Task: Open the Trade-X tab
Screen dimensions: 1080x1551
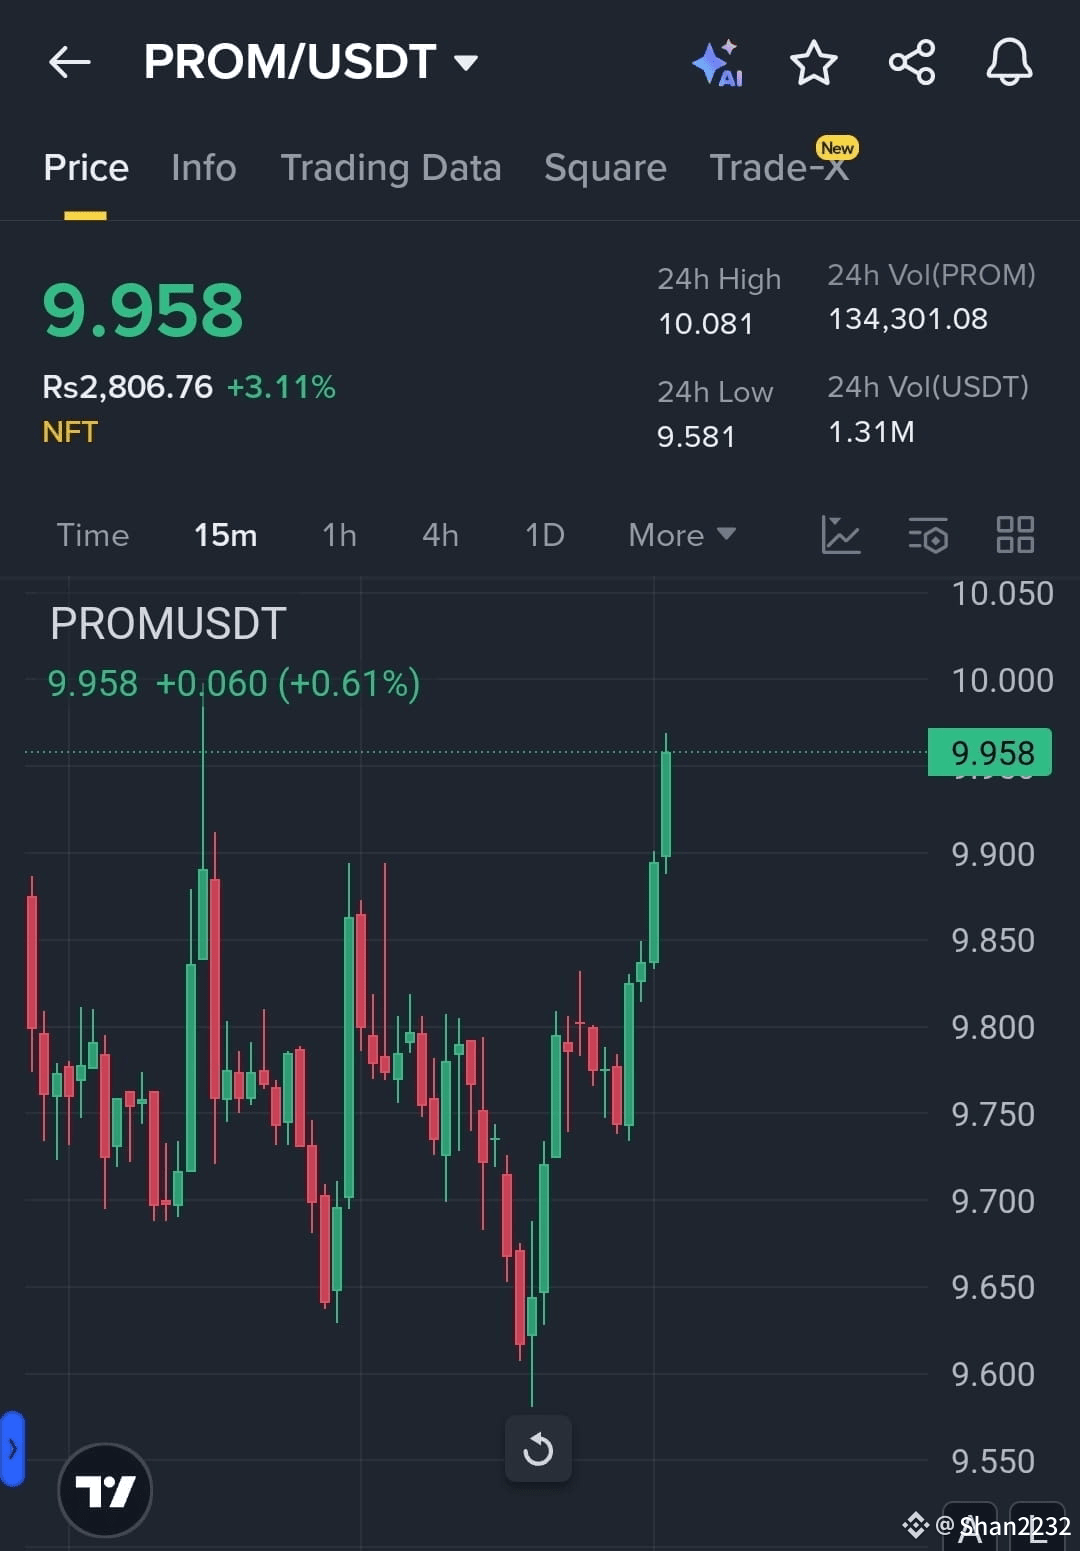Action: pos(780,166)
